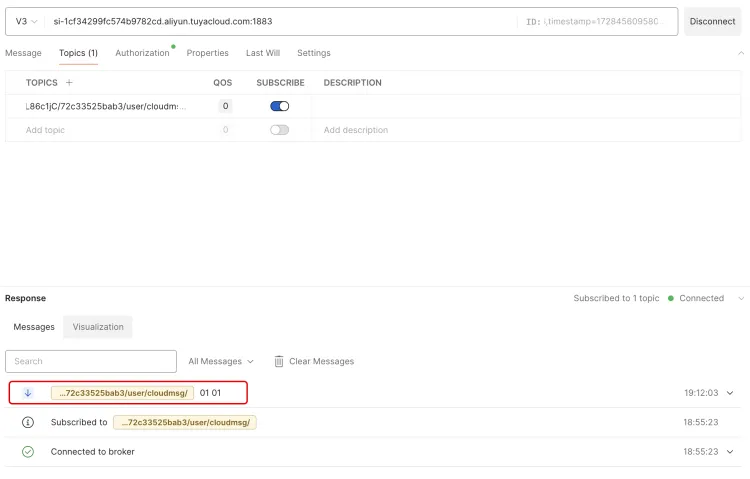Select the Messages response tab
750x479 pixels.
pos(34,327)
